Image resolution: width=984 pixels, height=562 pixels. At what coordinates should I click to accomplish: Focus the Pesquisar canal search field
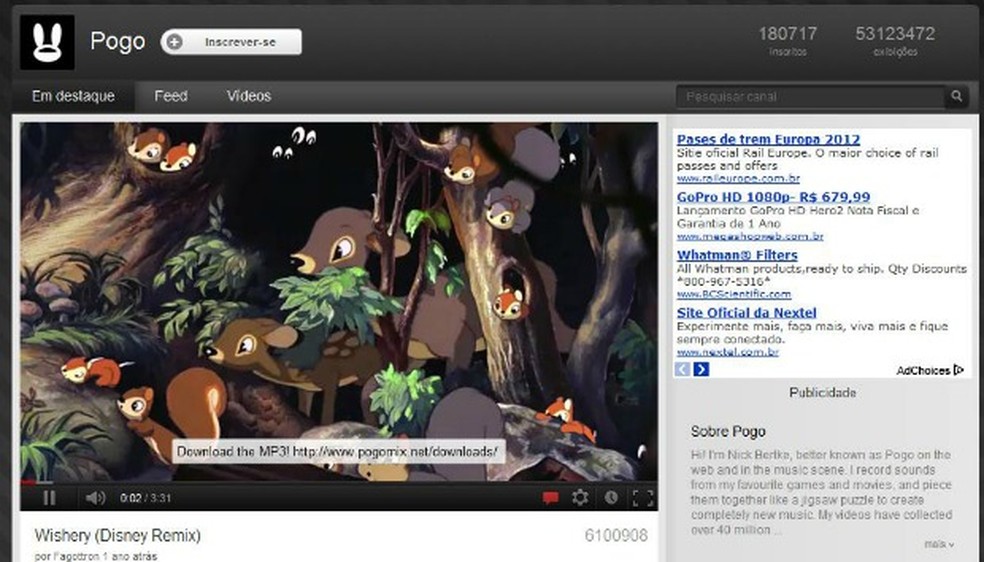tap(810, 97)
